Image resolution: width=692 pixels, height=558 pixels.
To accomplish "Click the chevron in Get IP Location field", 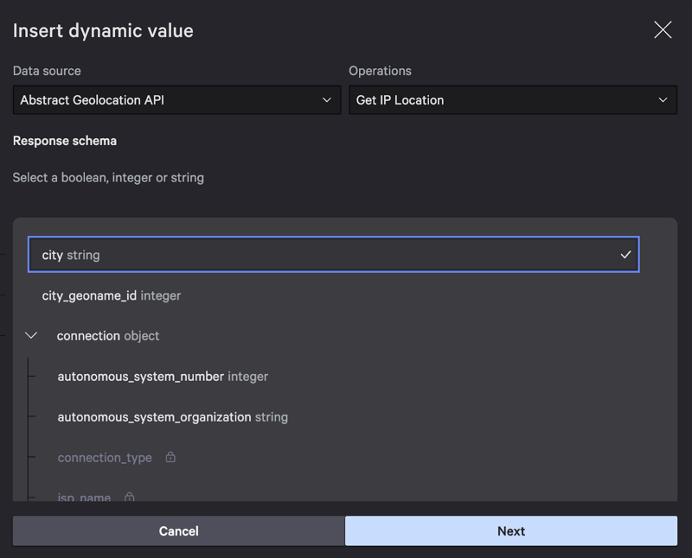I will [662, 100].
